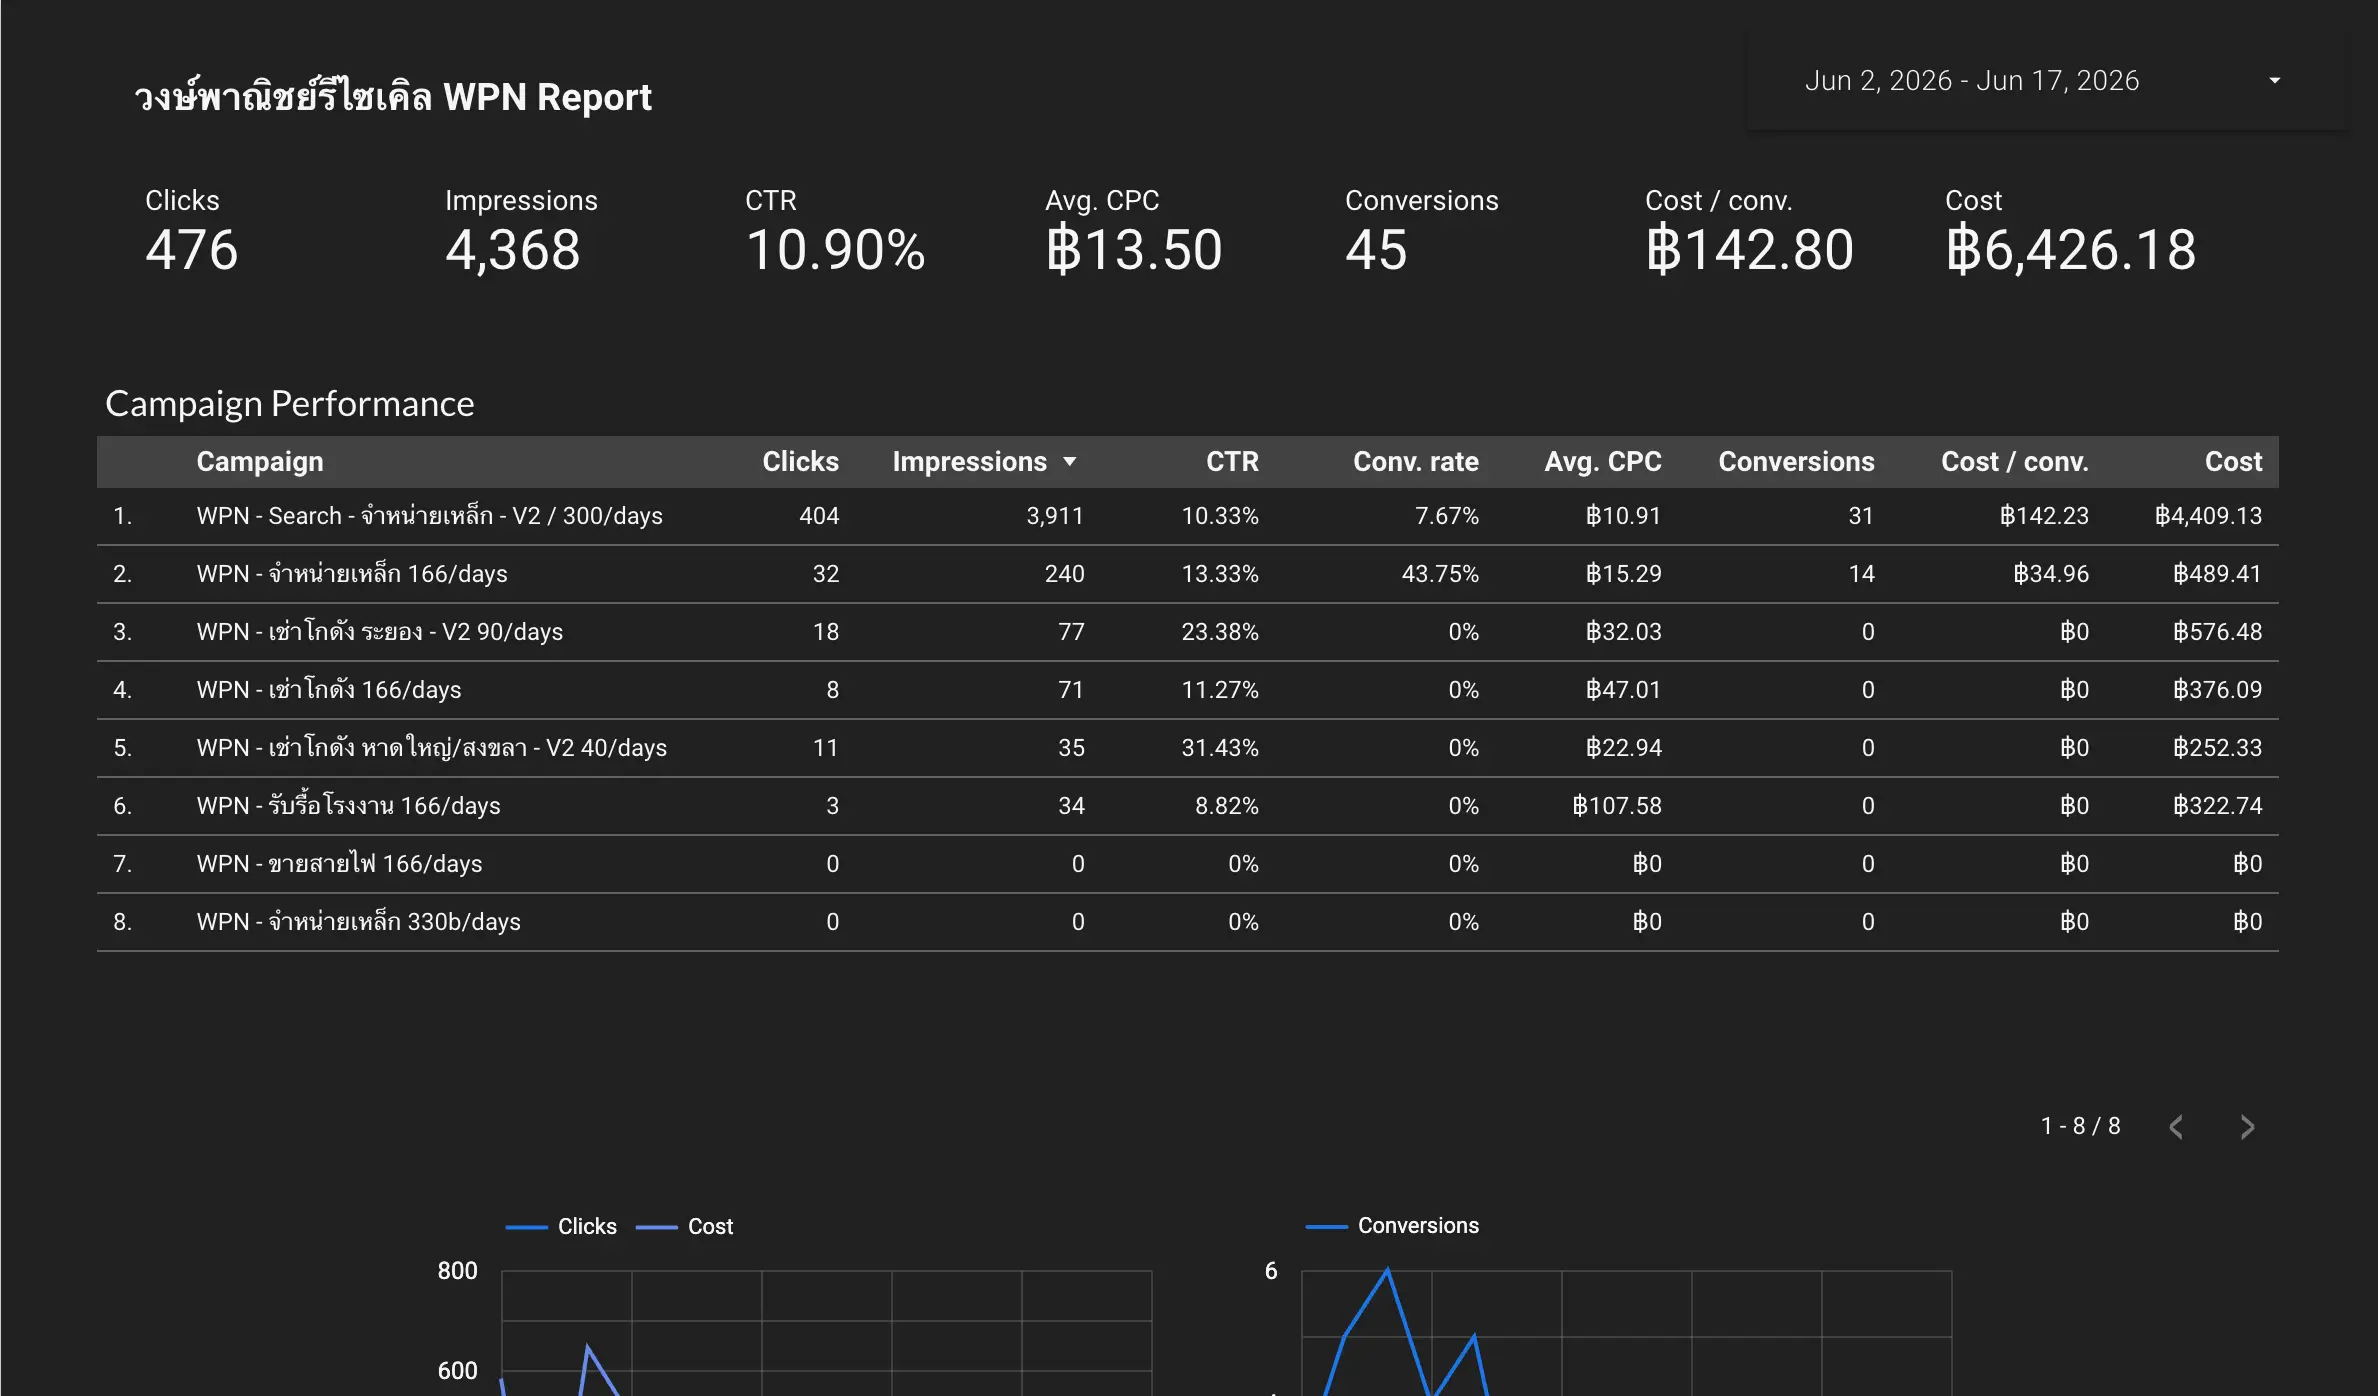Click cost cell ฿489.41
Image resolution: width=2378 pixels, height=1396 pixels.
point(2217,574)
